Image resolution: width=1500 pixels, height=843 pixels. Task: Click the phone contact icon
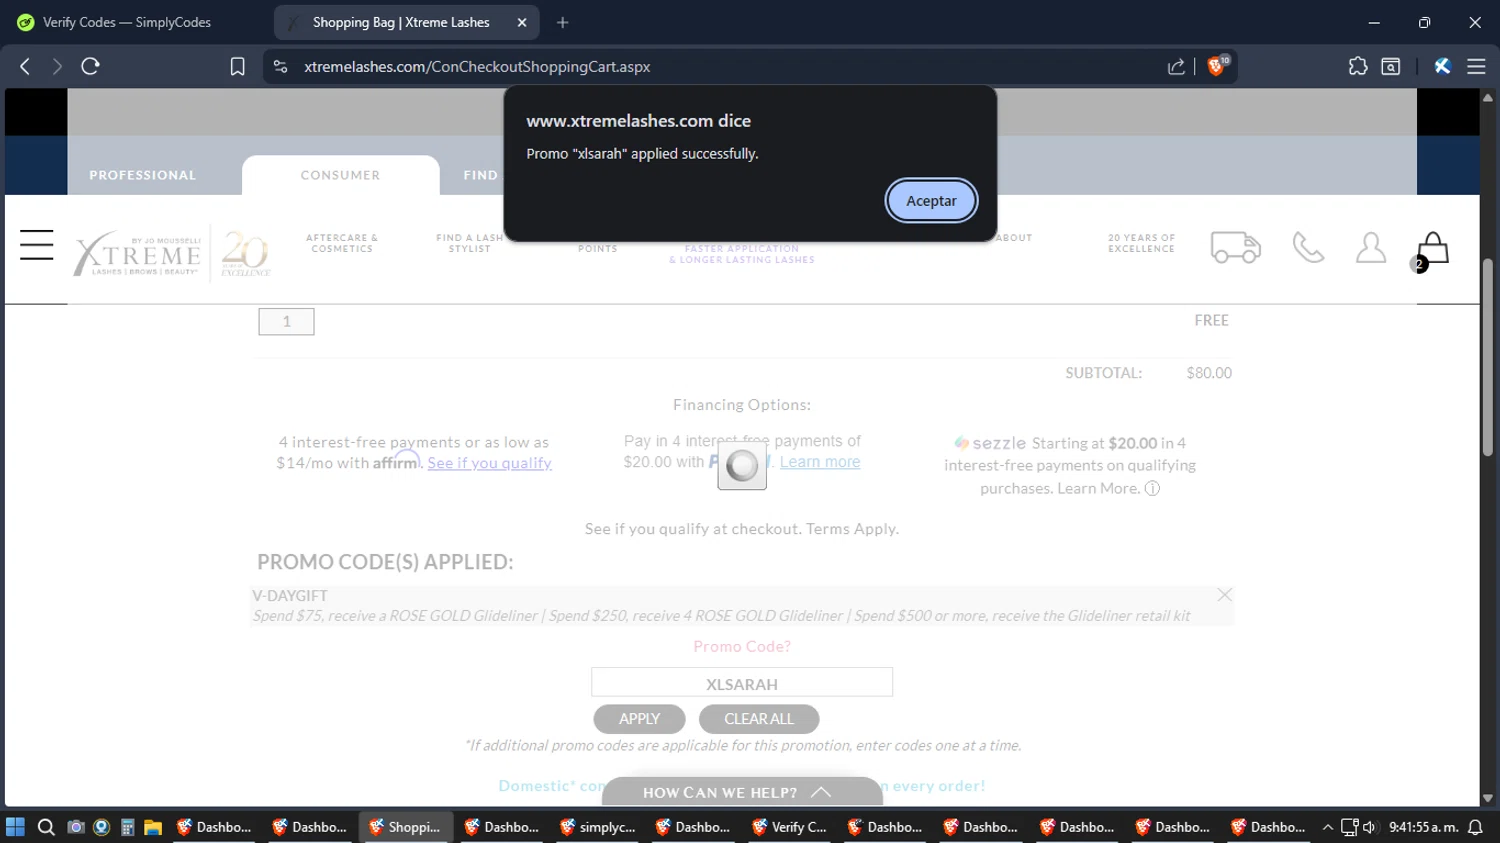[1308, 247]
